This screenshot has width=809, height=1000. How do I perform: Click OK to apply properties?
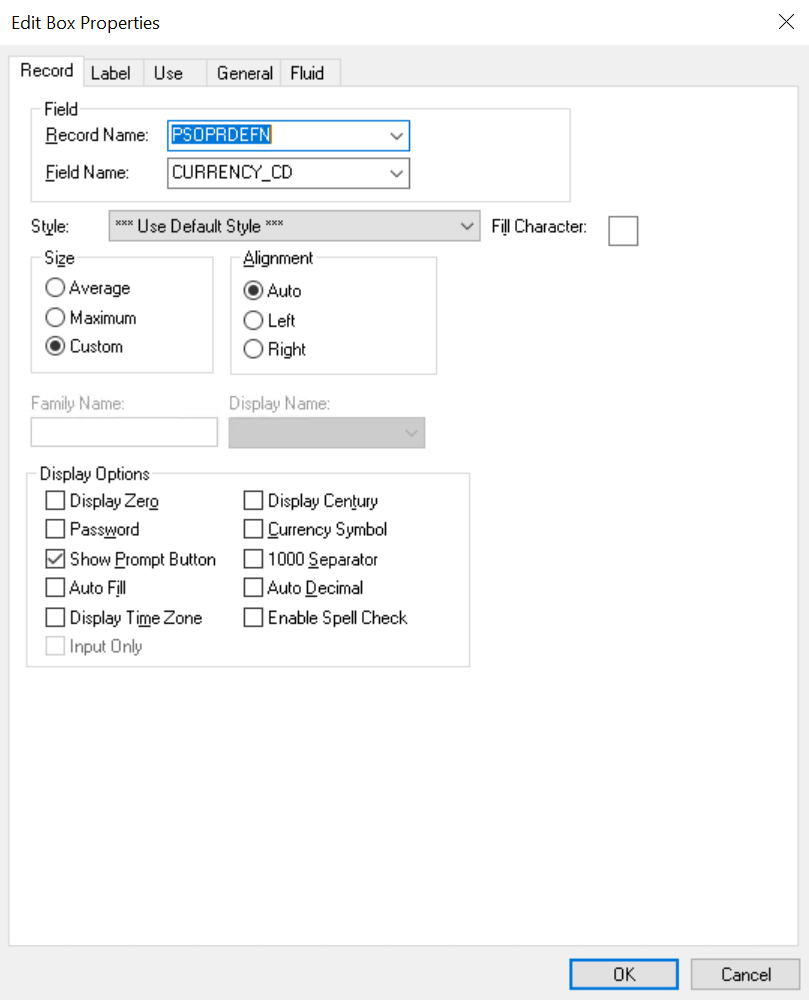(623, 974)
